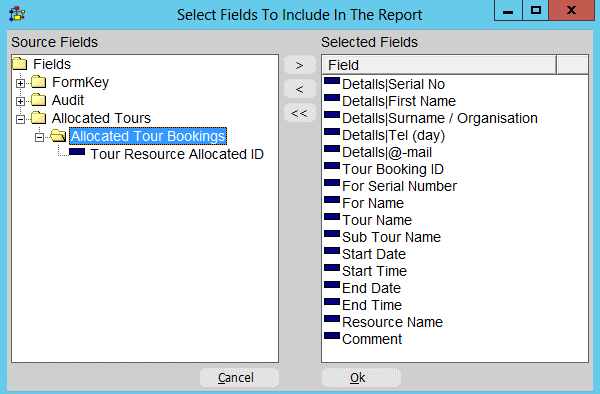Collapse the Allocated Tours node
600x394 pixels.
(x=21, y=119)
